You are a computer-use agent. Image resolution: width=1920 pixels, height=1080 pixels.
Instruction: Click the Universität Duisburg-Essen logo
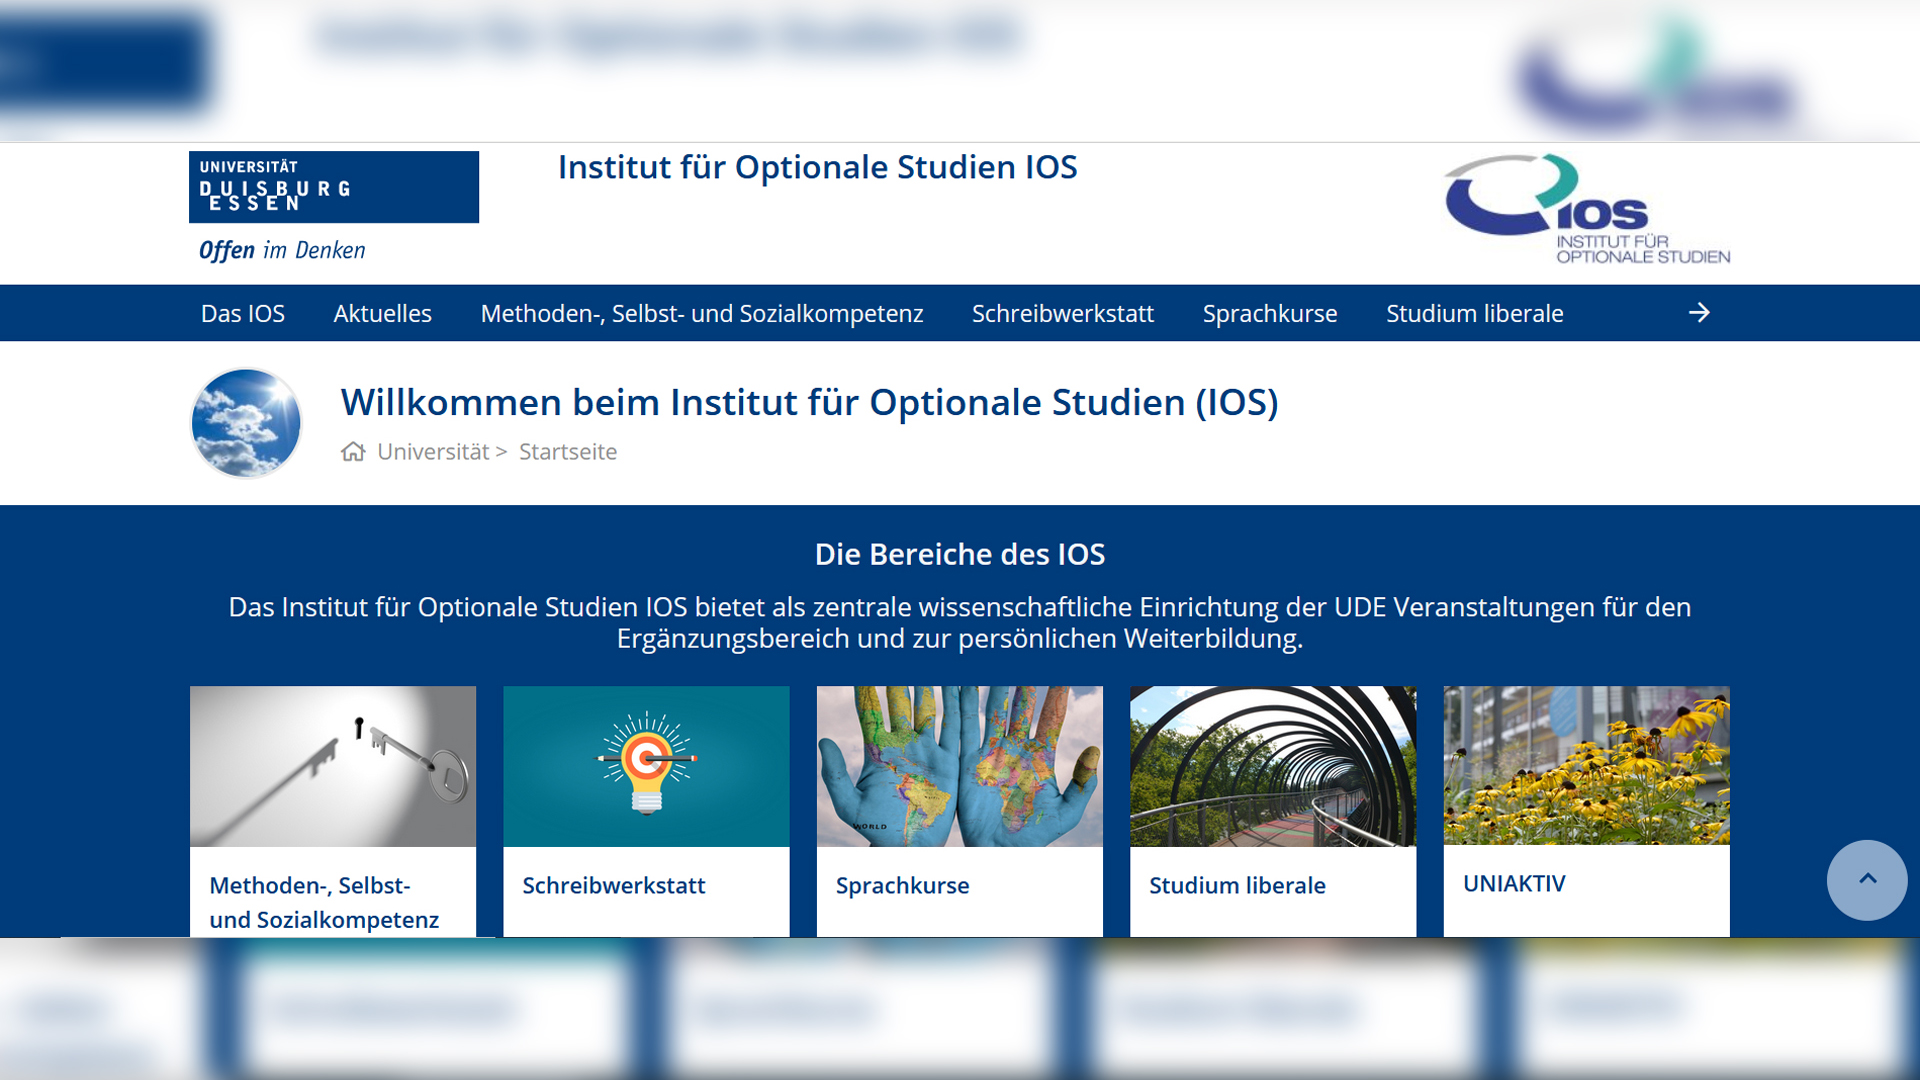[x=333, y=188]
